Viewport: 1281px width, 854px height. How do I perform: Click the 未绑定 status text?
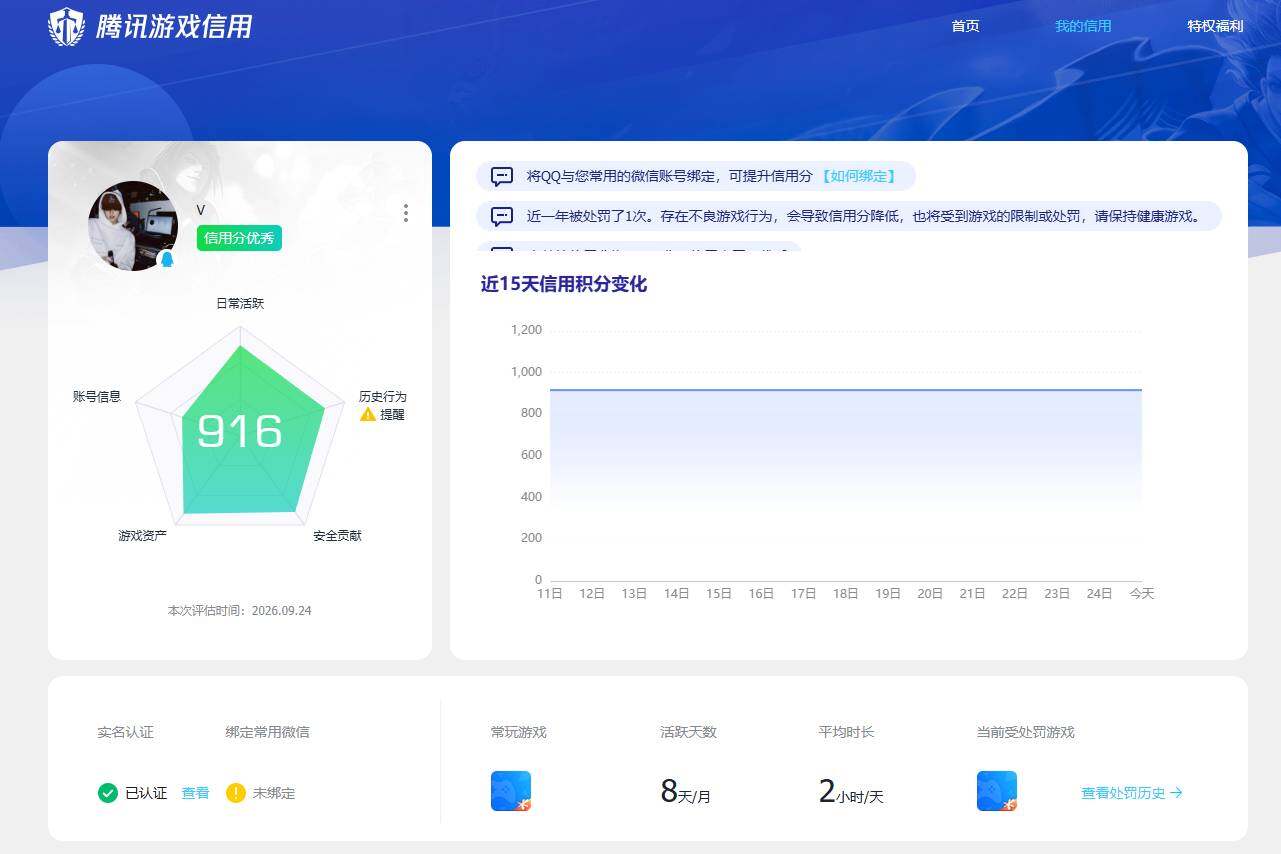pos(273,793)
